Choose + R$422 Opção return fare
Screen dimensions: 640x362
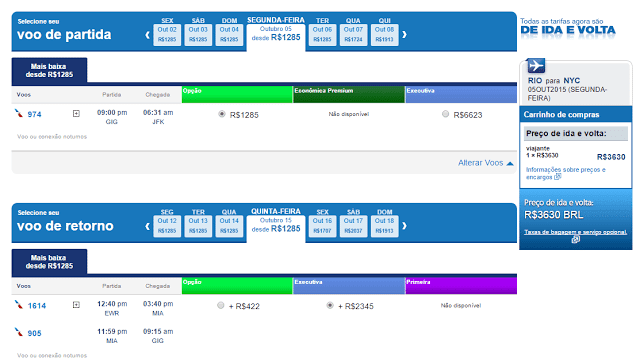coord(220,305)
